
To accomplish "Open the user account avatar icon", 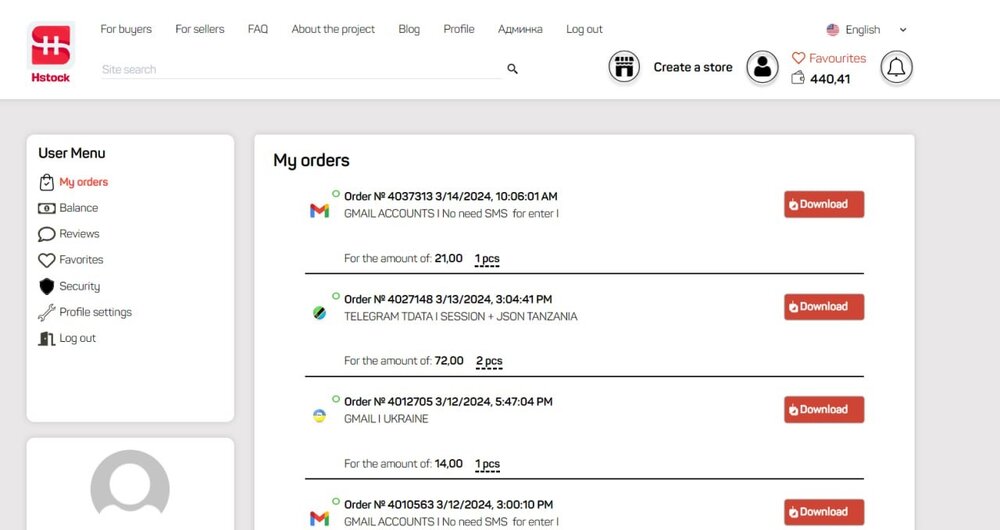I will click(x=762, y=67).
